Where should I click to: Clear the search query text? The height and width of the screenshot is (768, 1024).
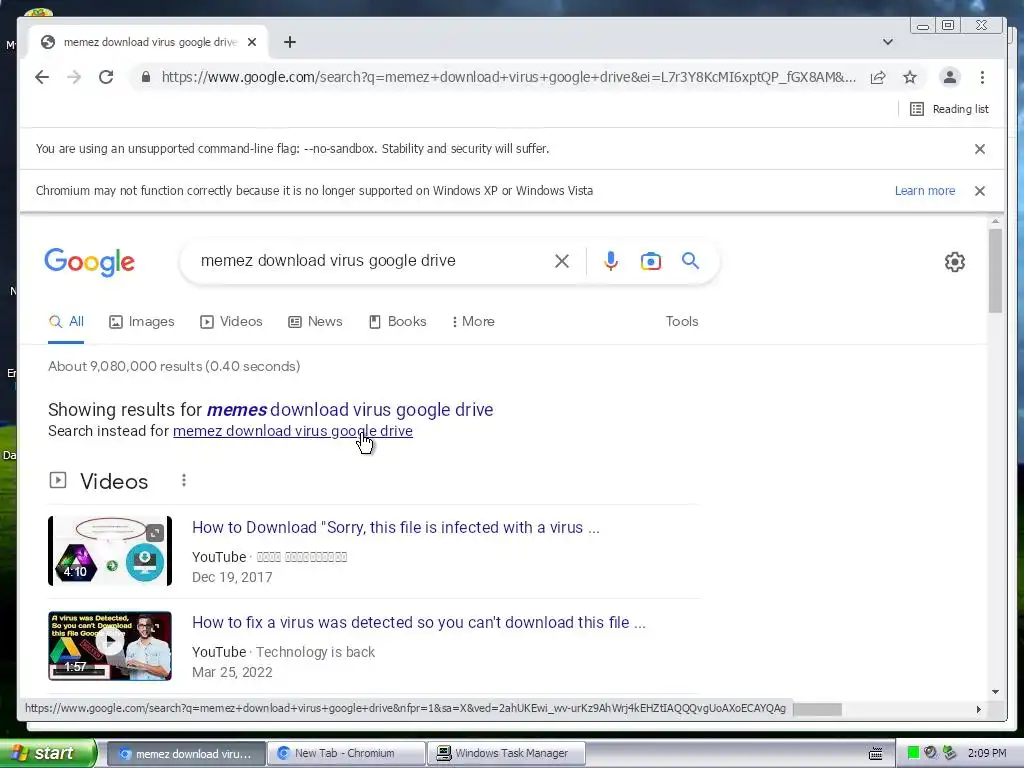562,261
